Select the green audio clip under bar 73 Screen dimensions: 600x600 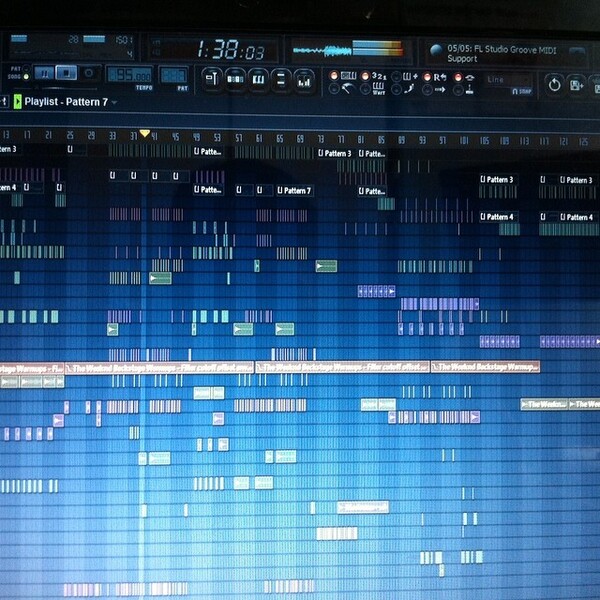point(326,266)
